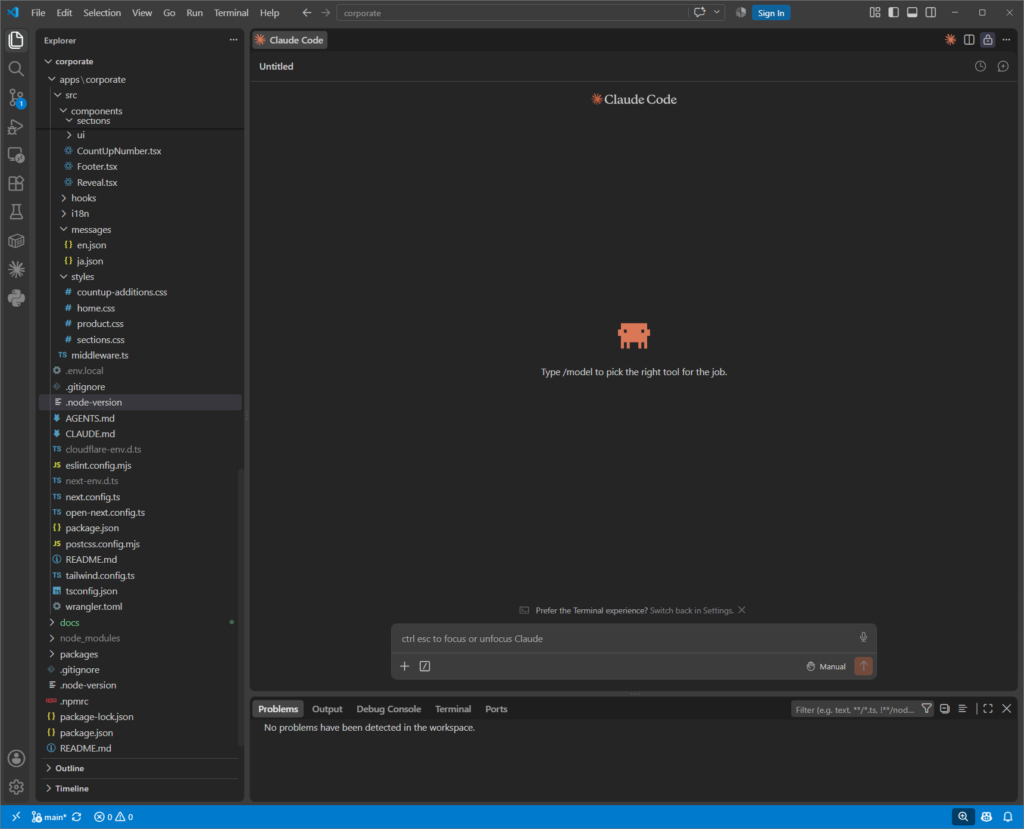Toggle the bottom panel layout button
This screenshot has height=829, width=1024.
click(x=912, y=12)
